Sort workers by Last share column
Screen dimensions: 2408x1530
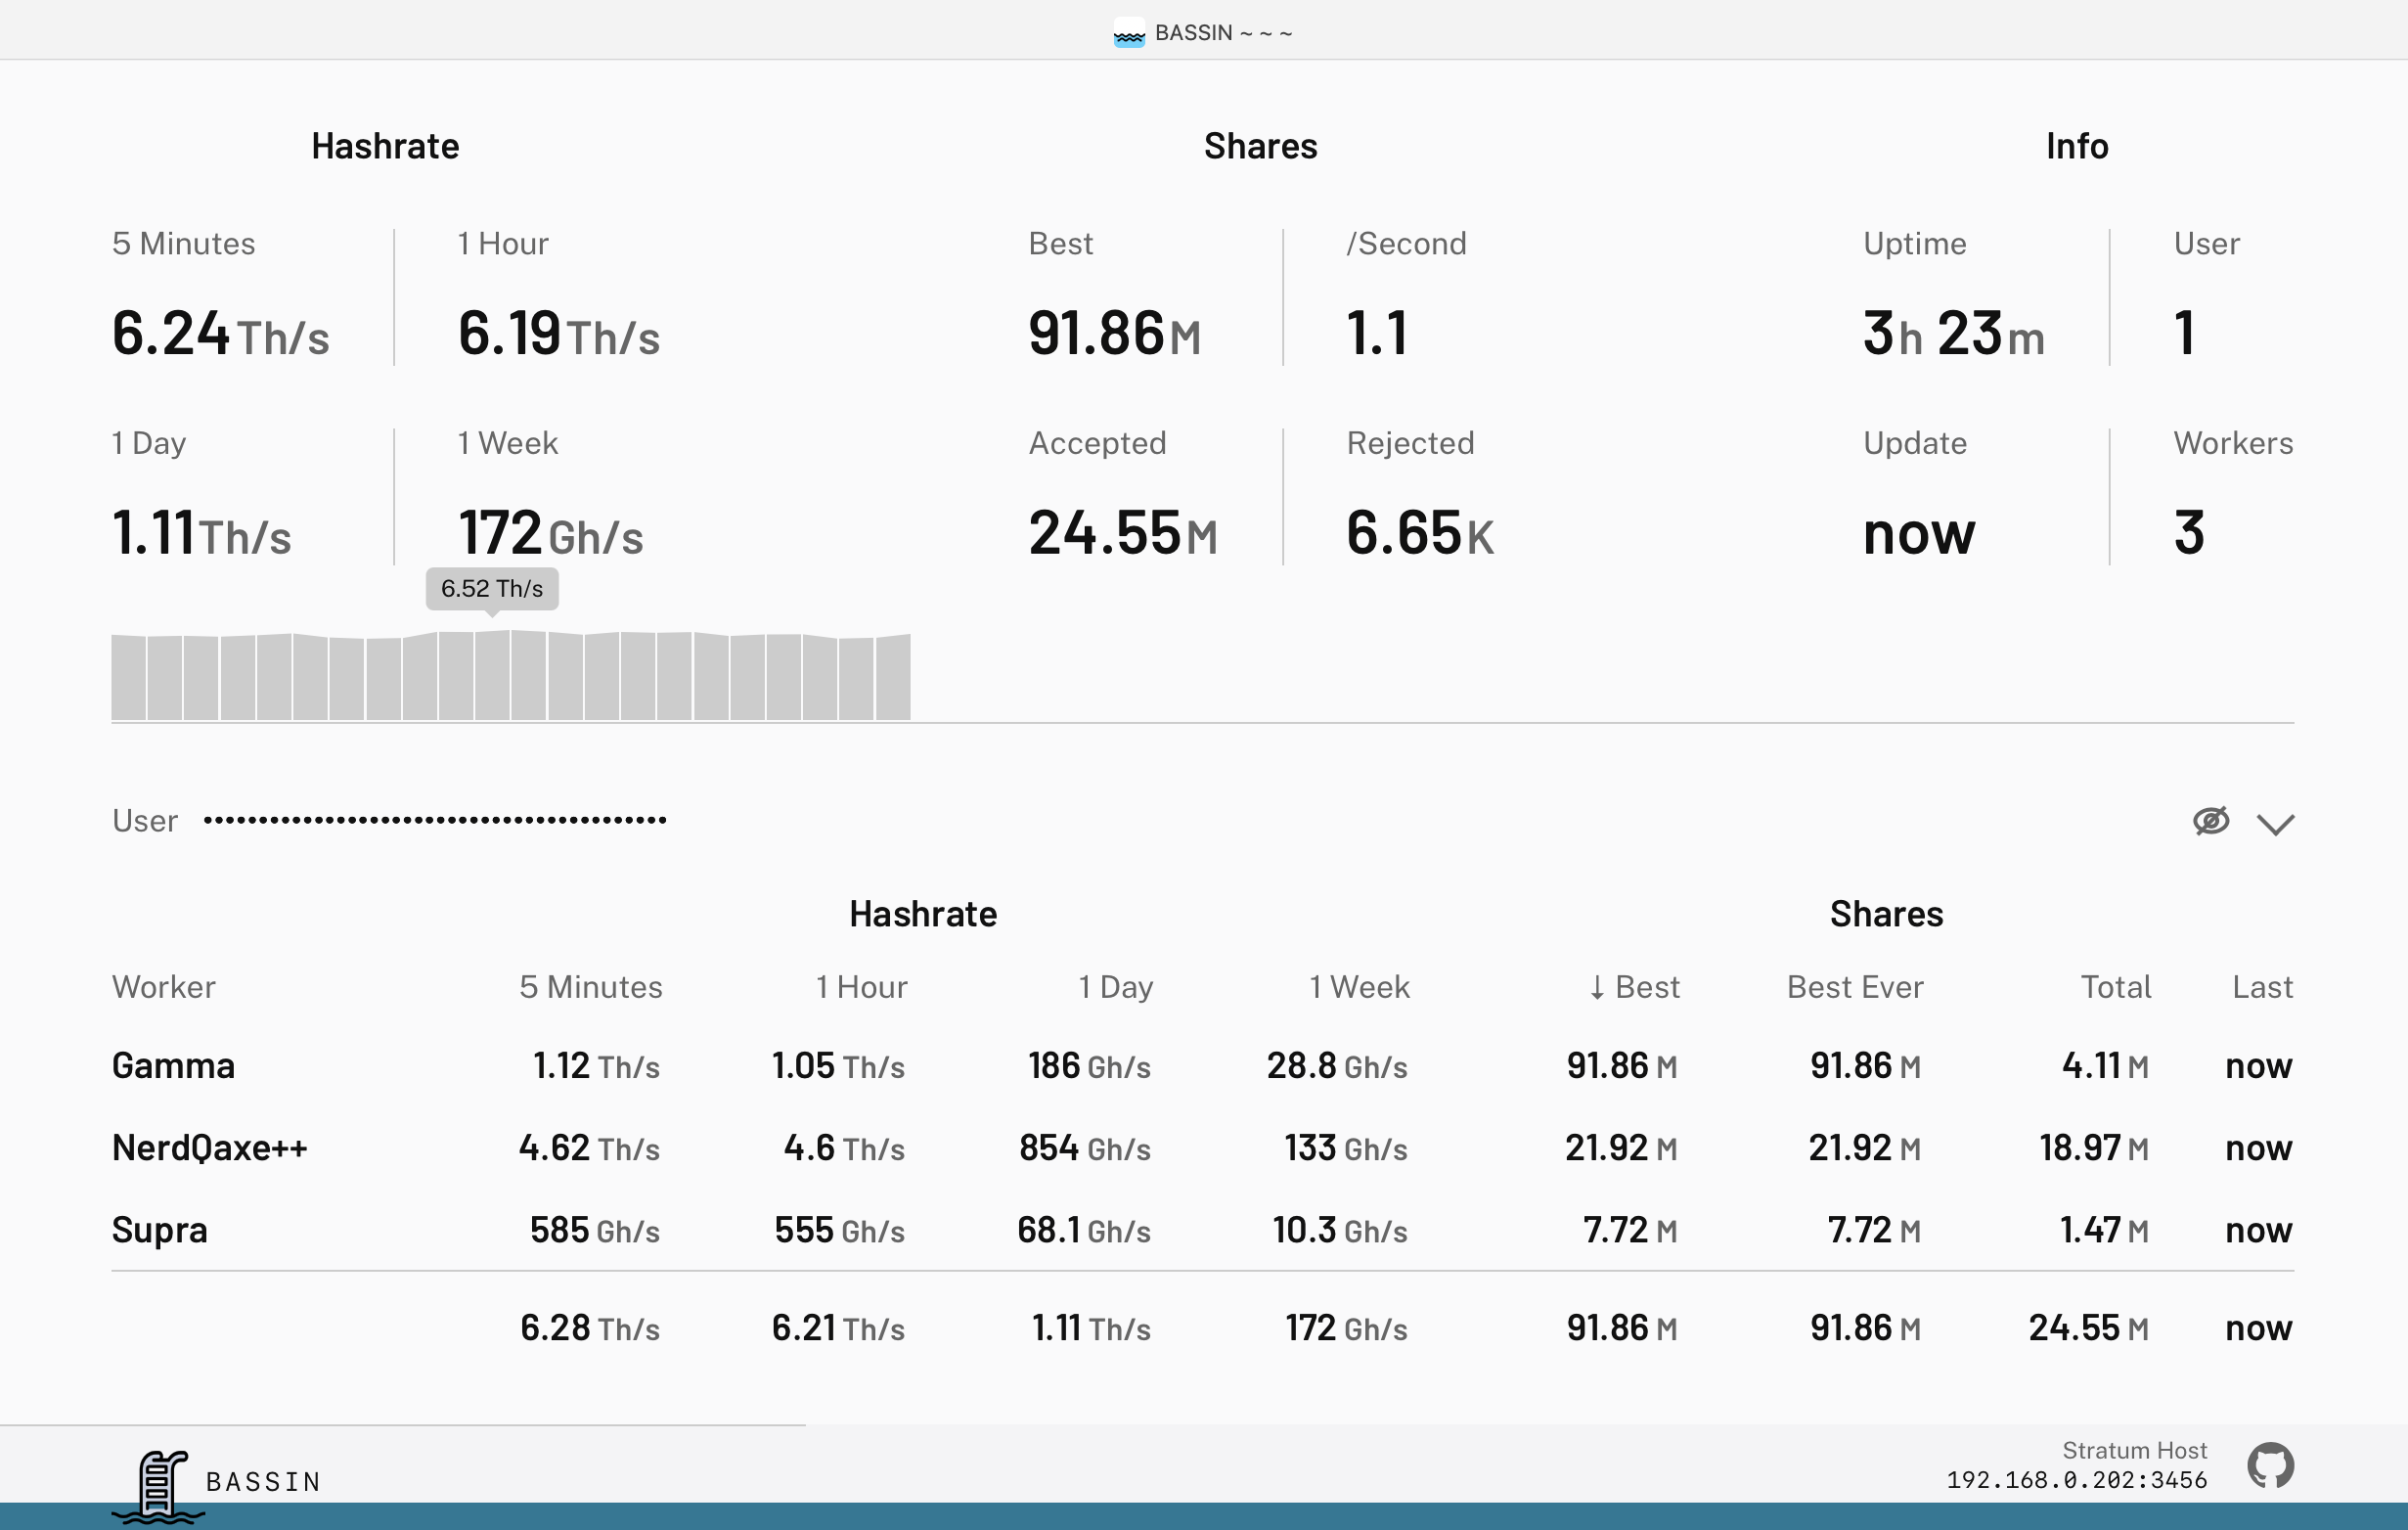coord(2262,987)
